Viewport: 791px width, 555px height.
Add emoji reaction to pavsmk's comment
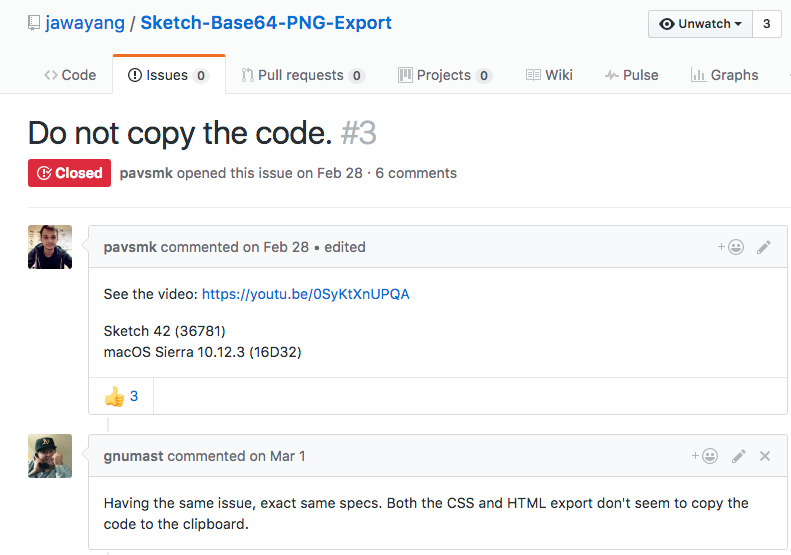pos(730,247)
